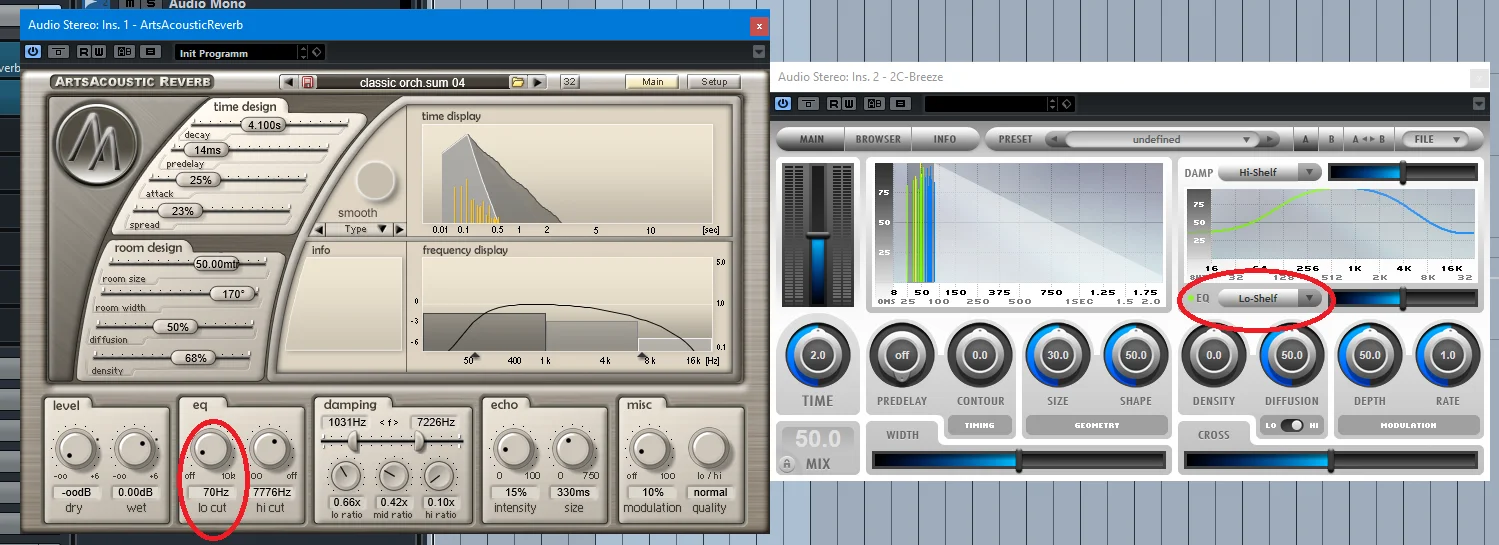
Task: Go to next preset in ArtsAcoustic Reverb
Action: tap(538, 82)
